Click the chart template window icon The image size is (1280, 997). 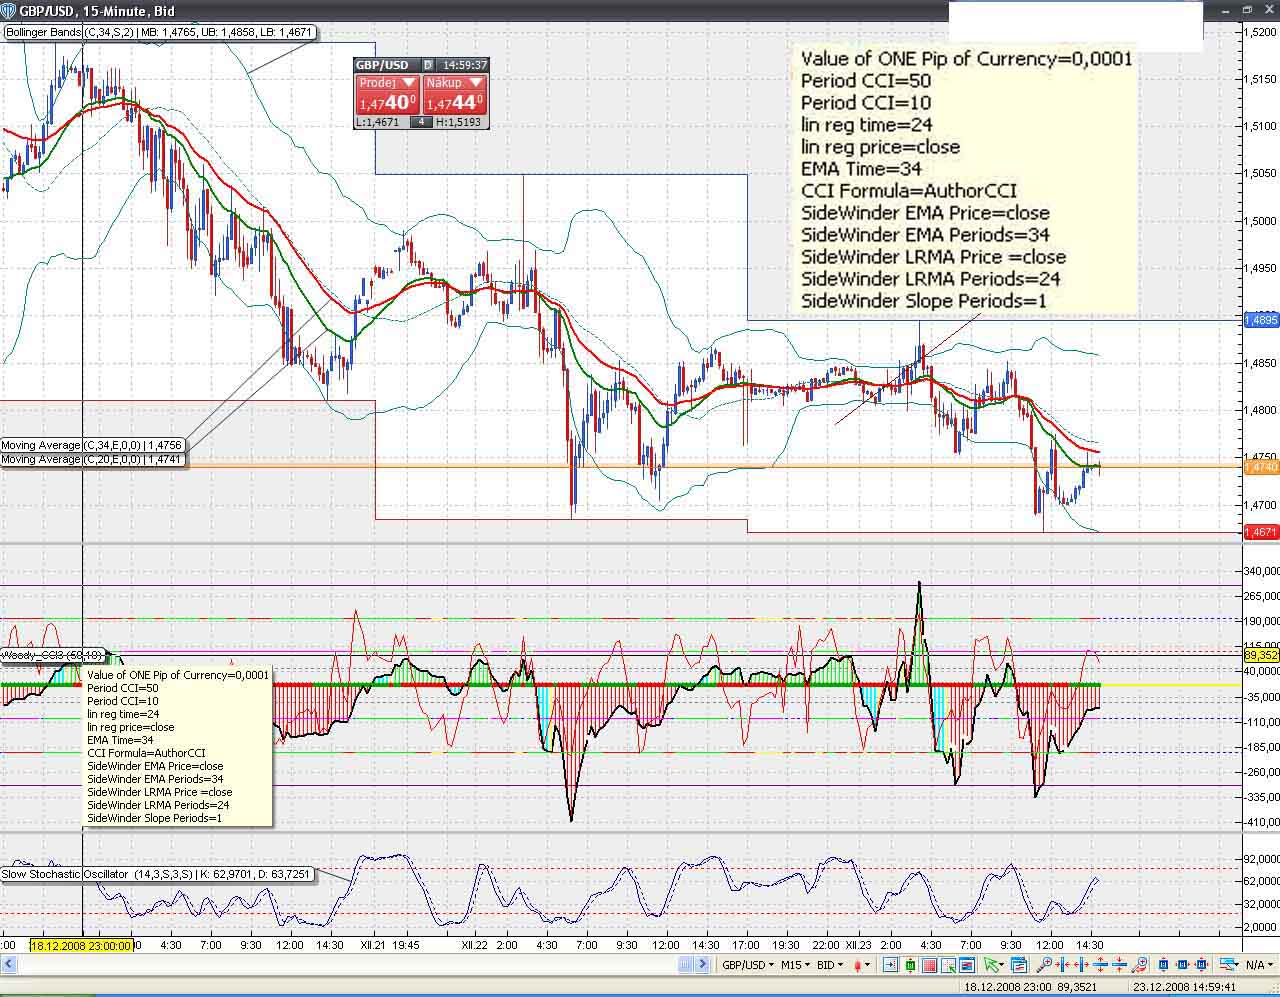pyautogui.click(x=1018, y=965)
